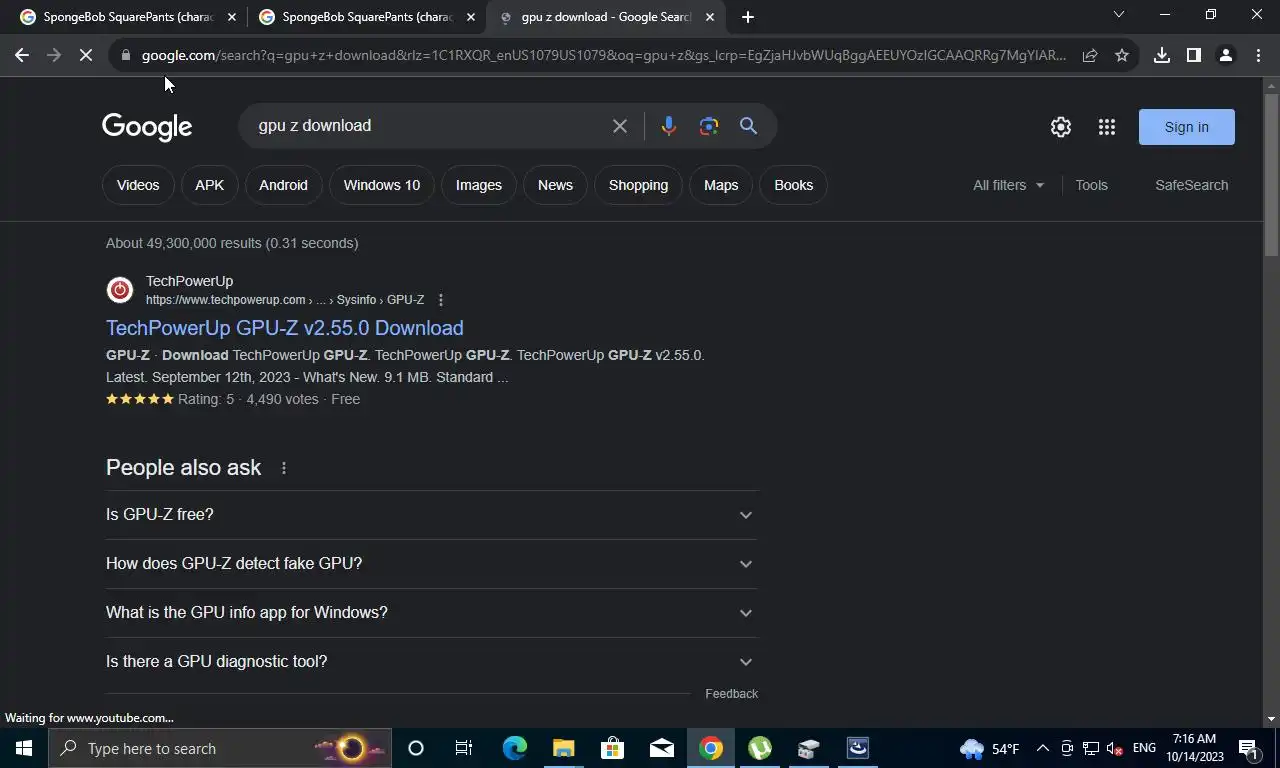Viewport: 1280px width, 768px height.
Task: Open Cortana circle on taskbar
Action: click(416, 748)
